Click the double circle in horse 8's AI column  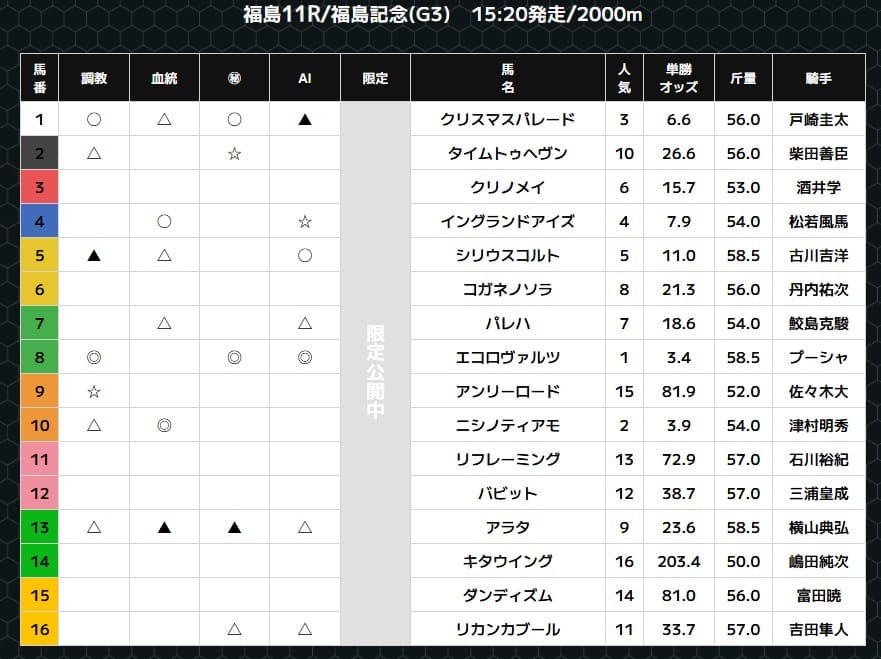(x=305, y=358)
